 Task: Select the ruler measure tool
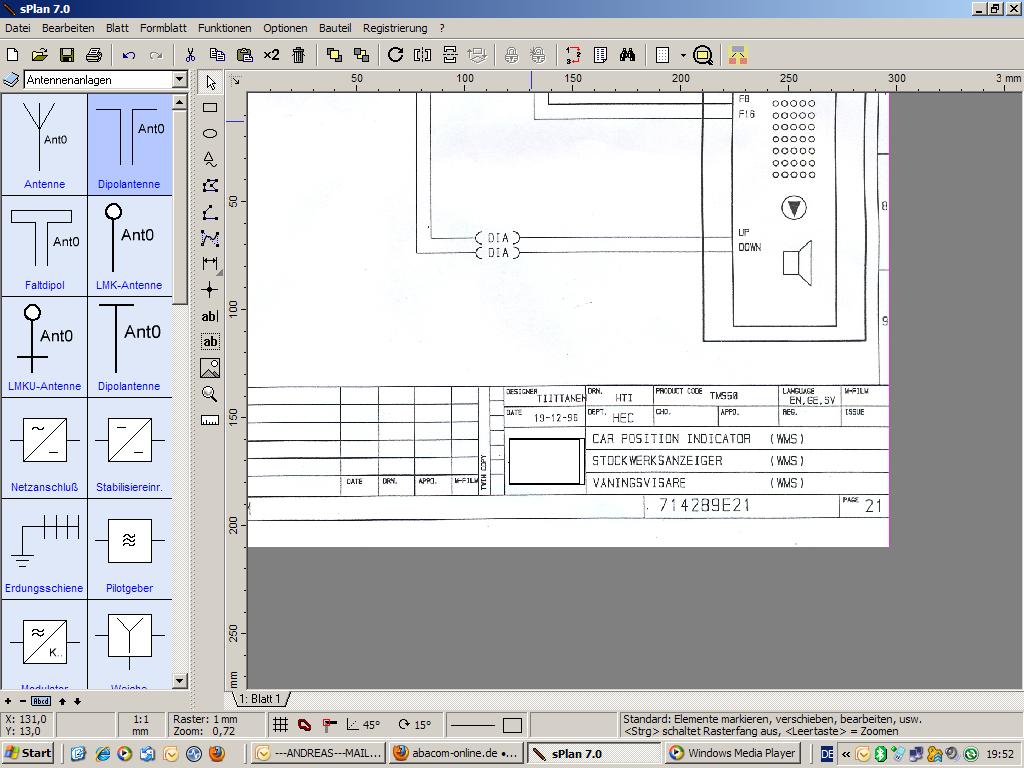210,420
